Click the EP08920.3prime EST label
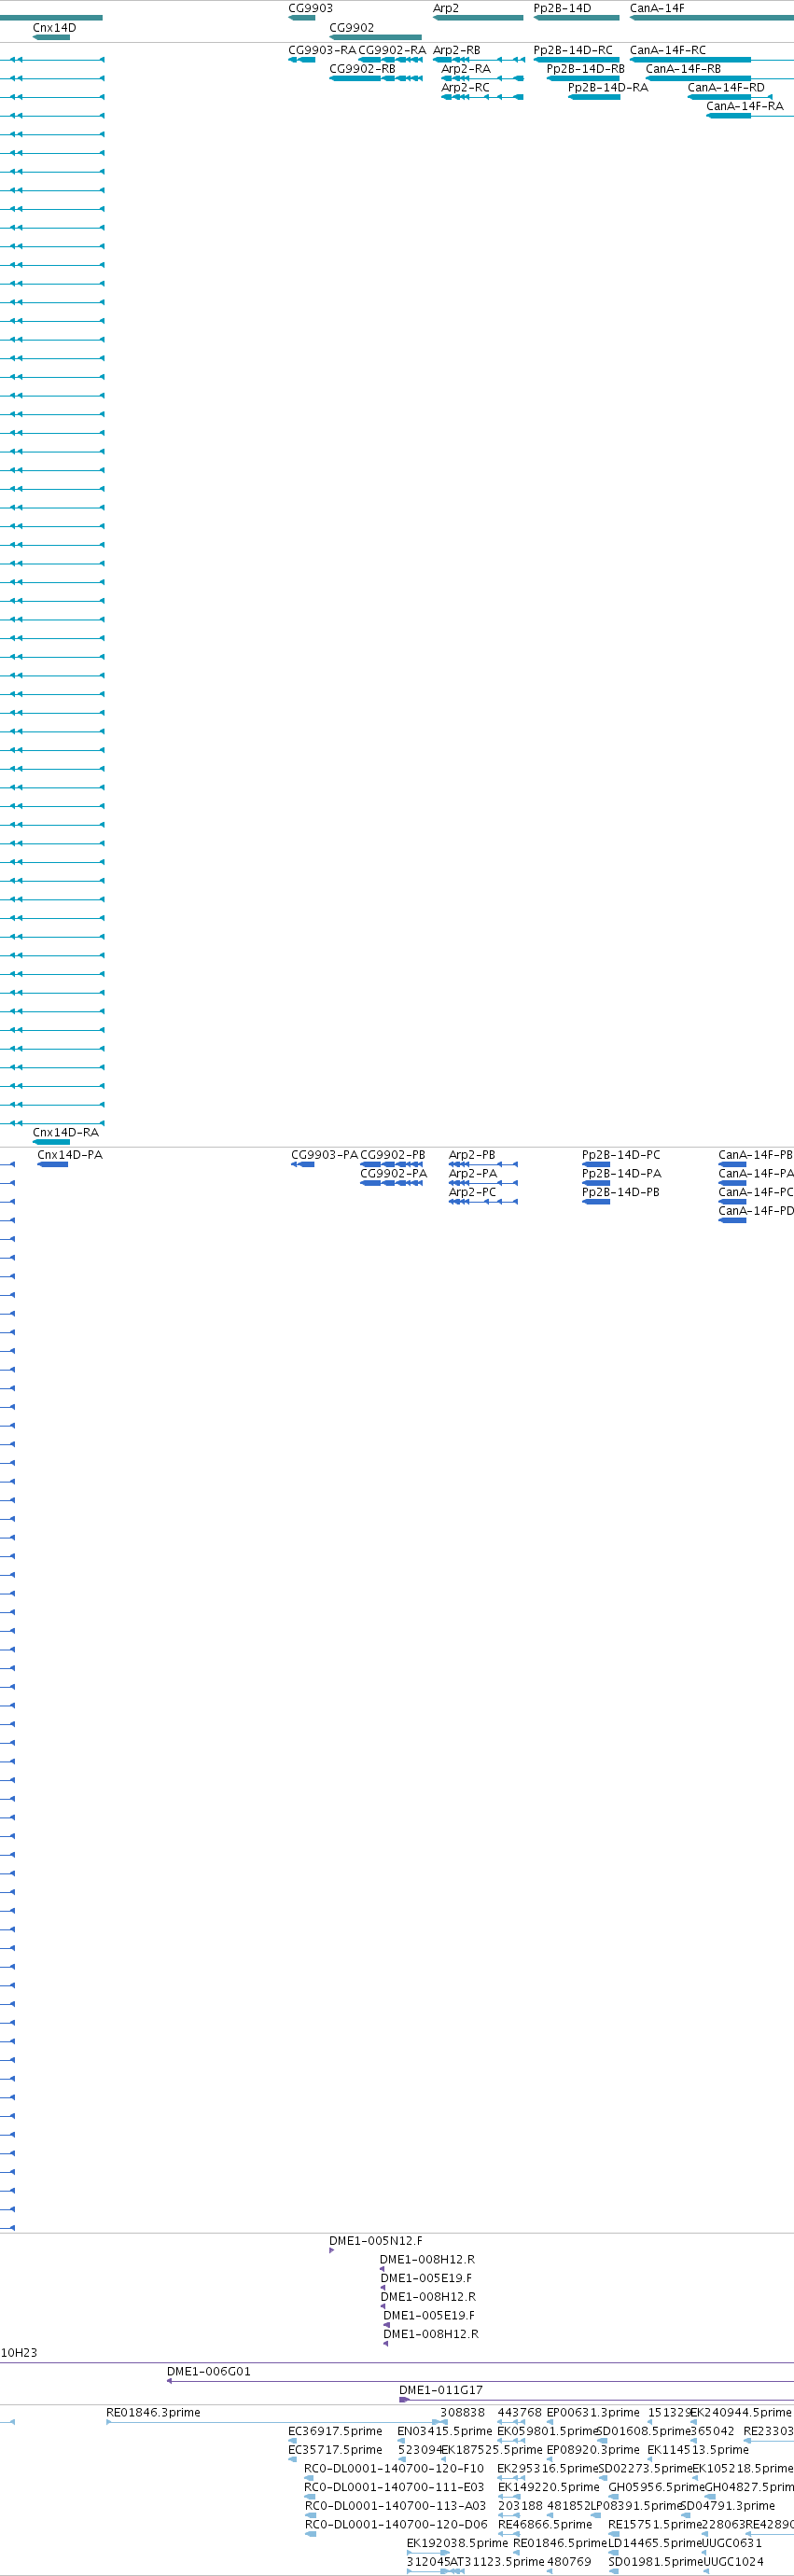 [593, 2450]
